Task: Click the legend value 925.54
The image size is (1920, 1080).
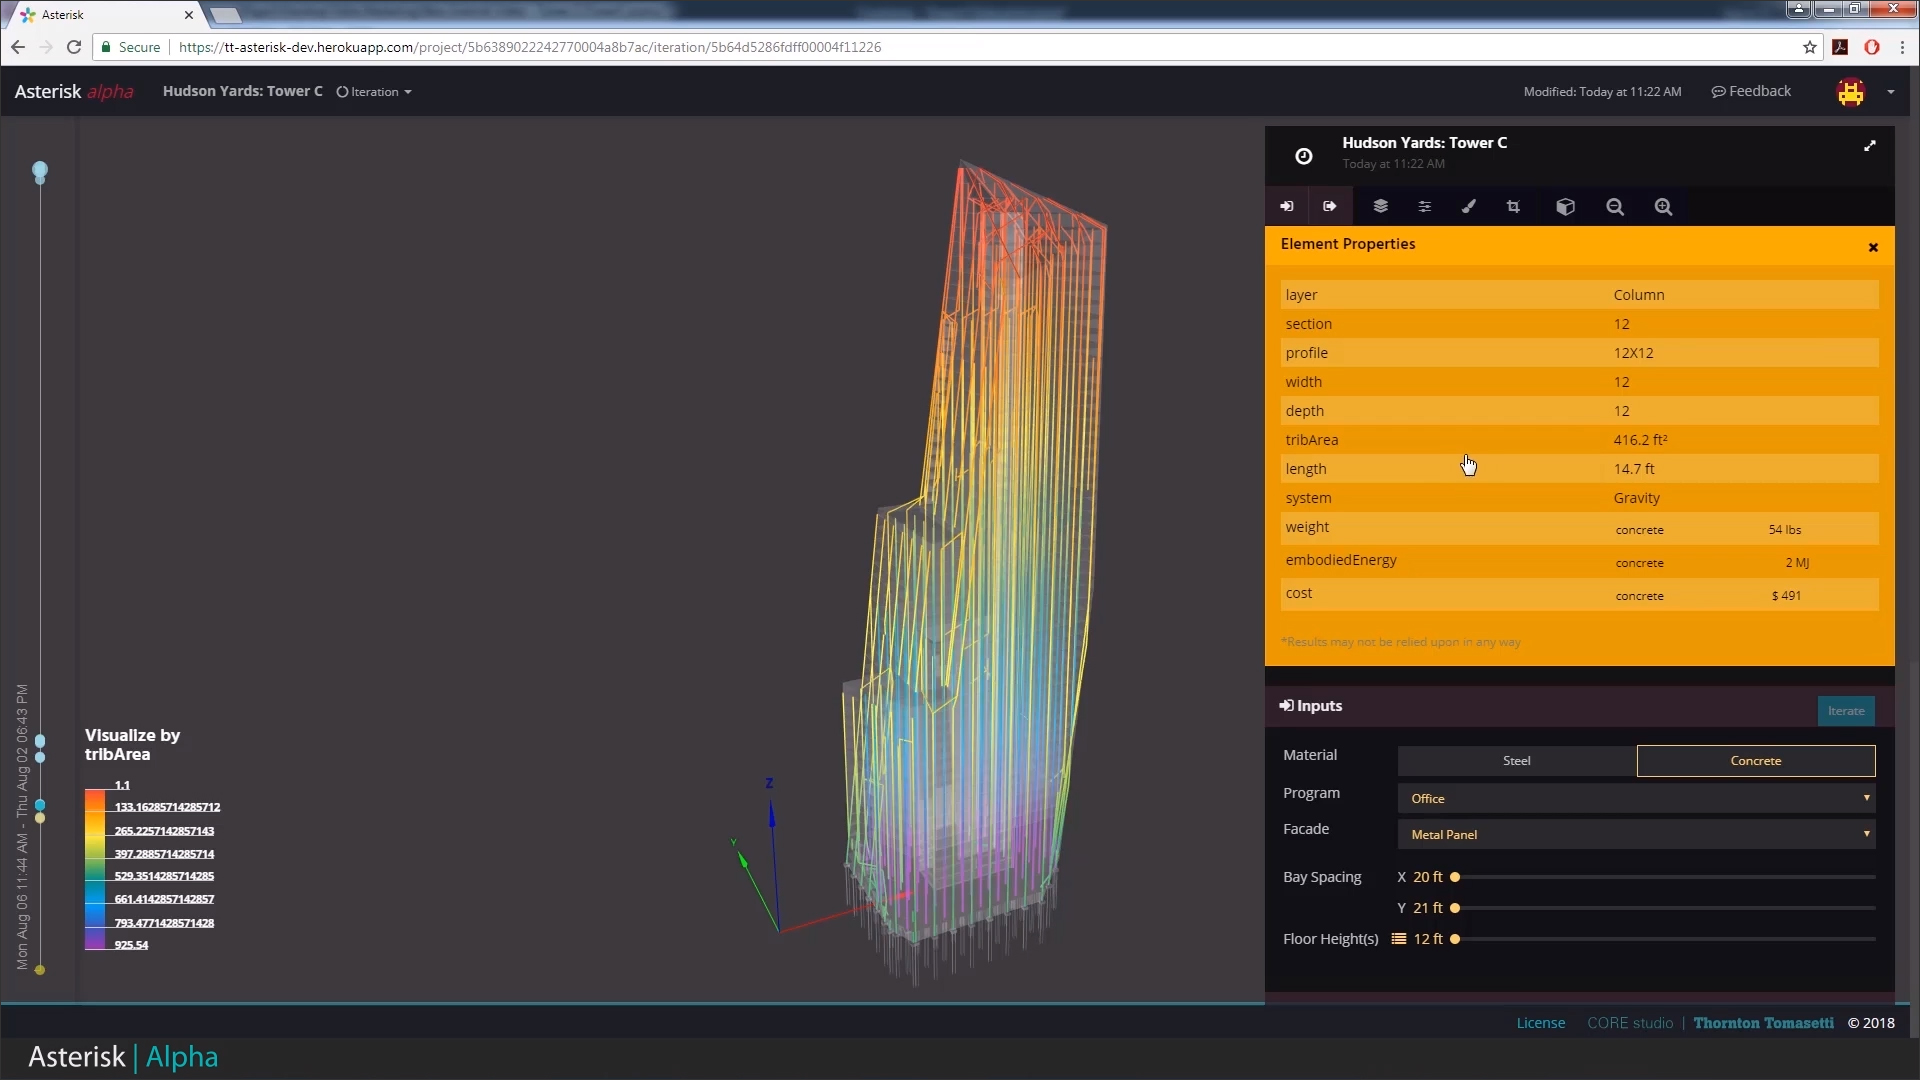Action: (x=131, y=945)
